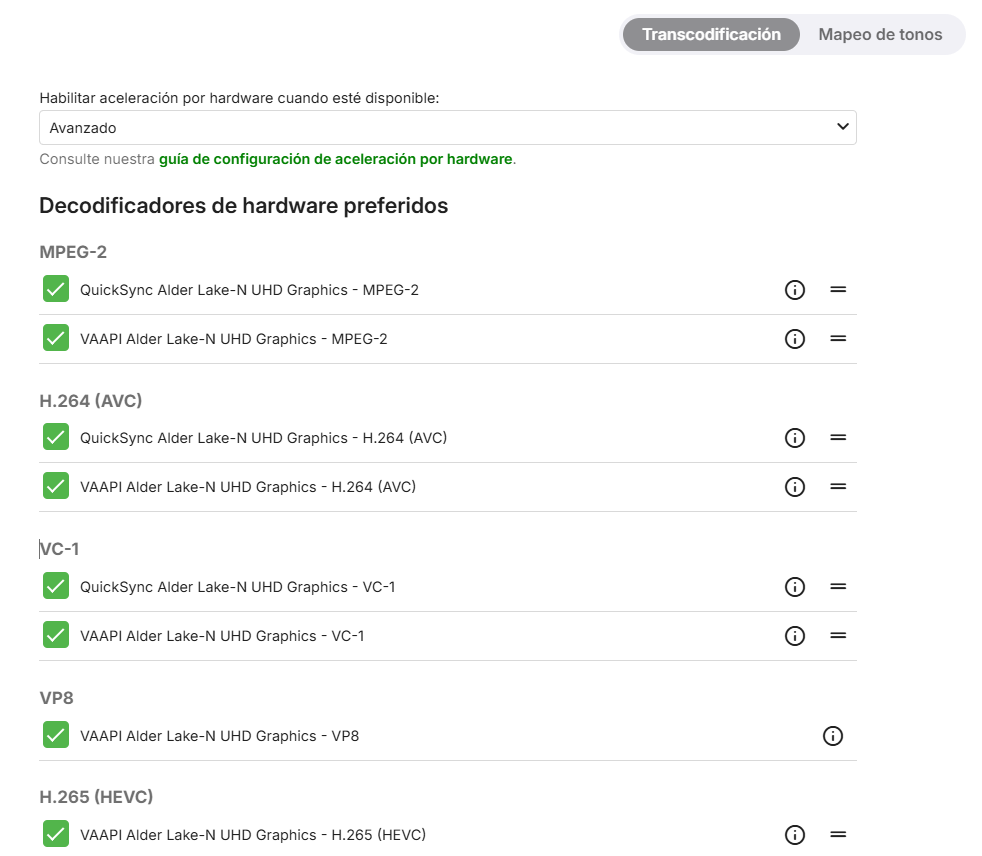The height and width of the screenshot is (856, 982).
Task: Click the info icon beside VAAPI MPEG-2
Action: (795, 338)
